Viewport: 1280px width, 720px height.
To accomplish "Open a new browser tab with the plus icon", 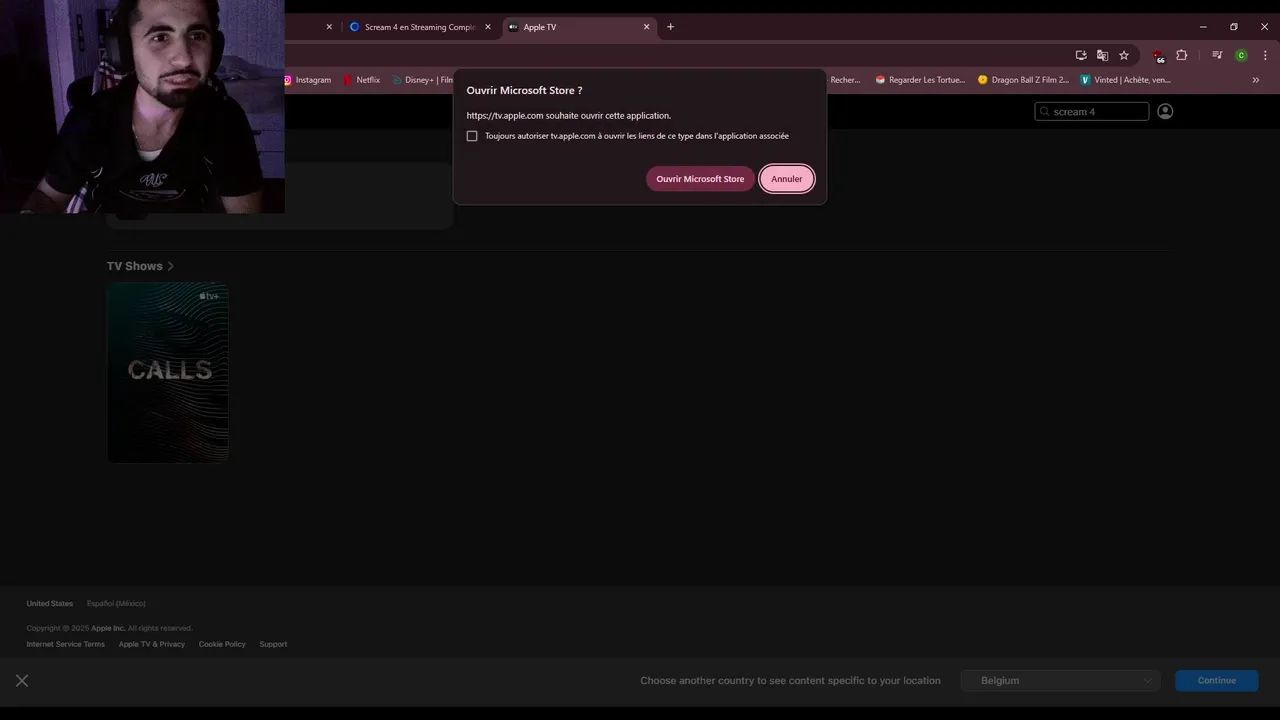I will pos(670,27).
